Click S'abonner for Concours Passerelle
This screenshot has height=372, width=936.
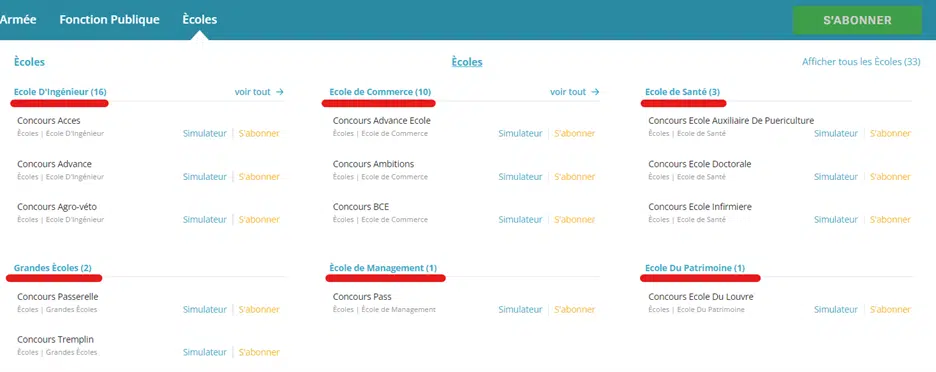pos(259,310)
